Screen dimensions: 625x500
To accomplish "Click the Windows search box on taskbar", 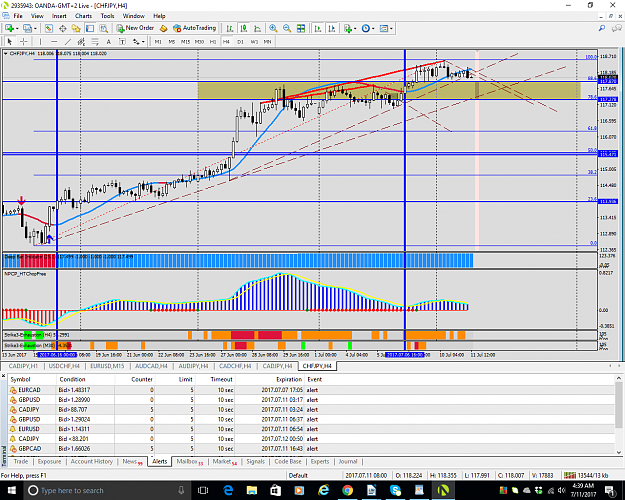I will (106, 490).
